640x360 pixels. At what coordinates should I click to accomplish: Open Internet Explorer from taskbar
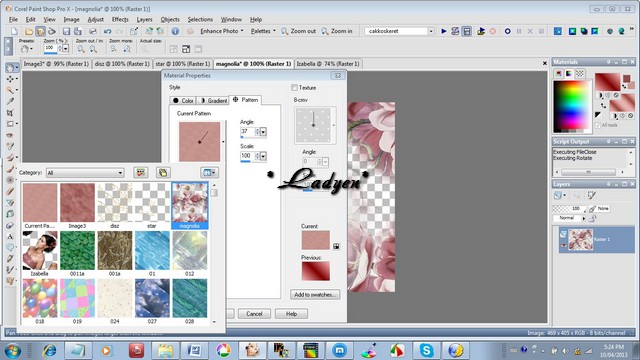(49, 350)
